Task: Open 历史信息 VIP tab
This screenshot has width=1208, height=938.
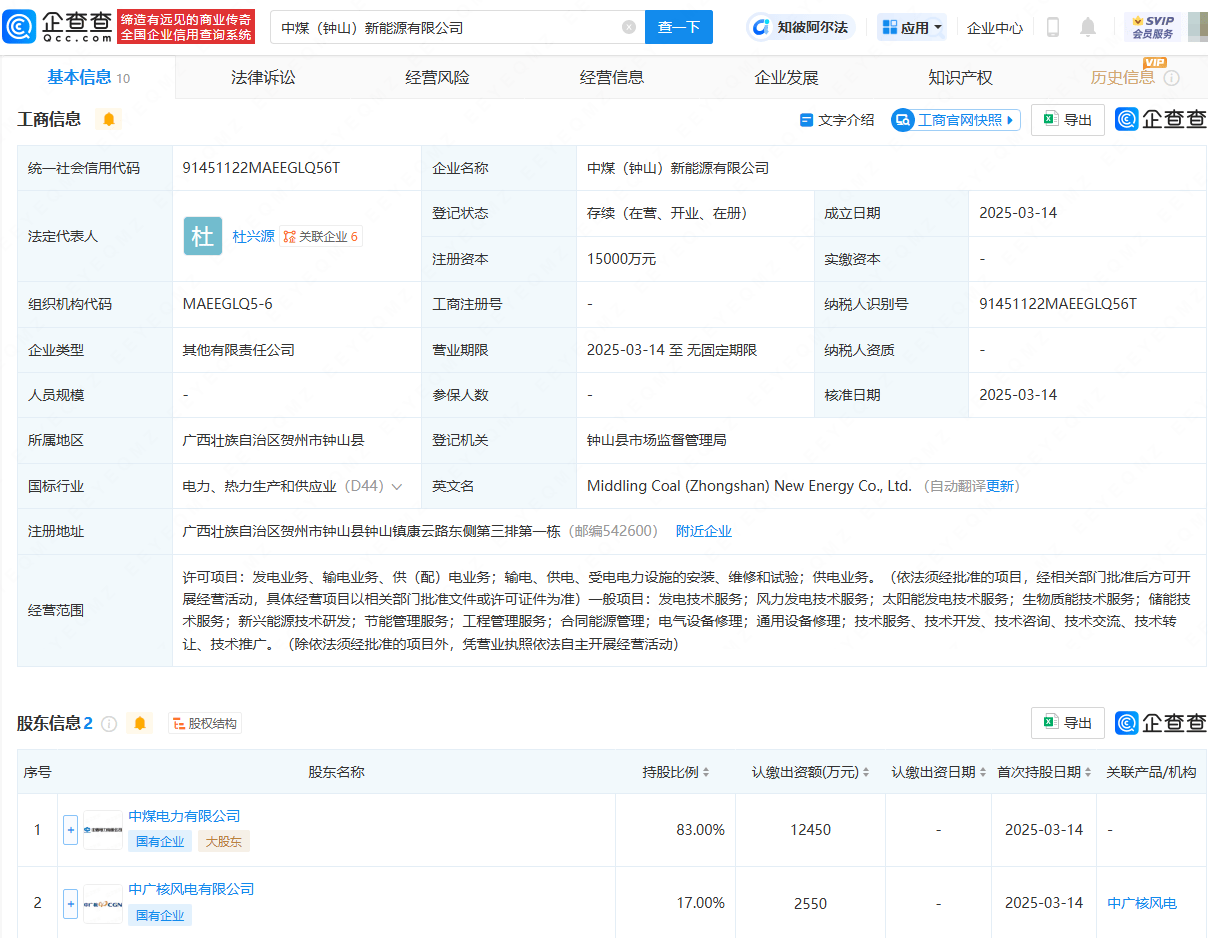Action: pos(1123,76)
